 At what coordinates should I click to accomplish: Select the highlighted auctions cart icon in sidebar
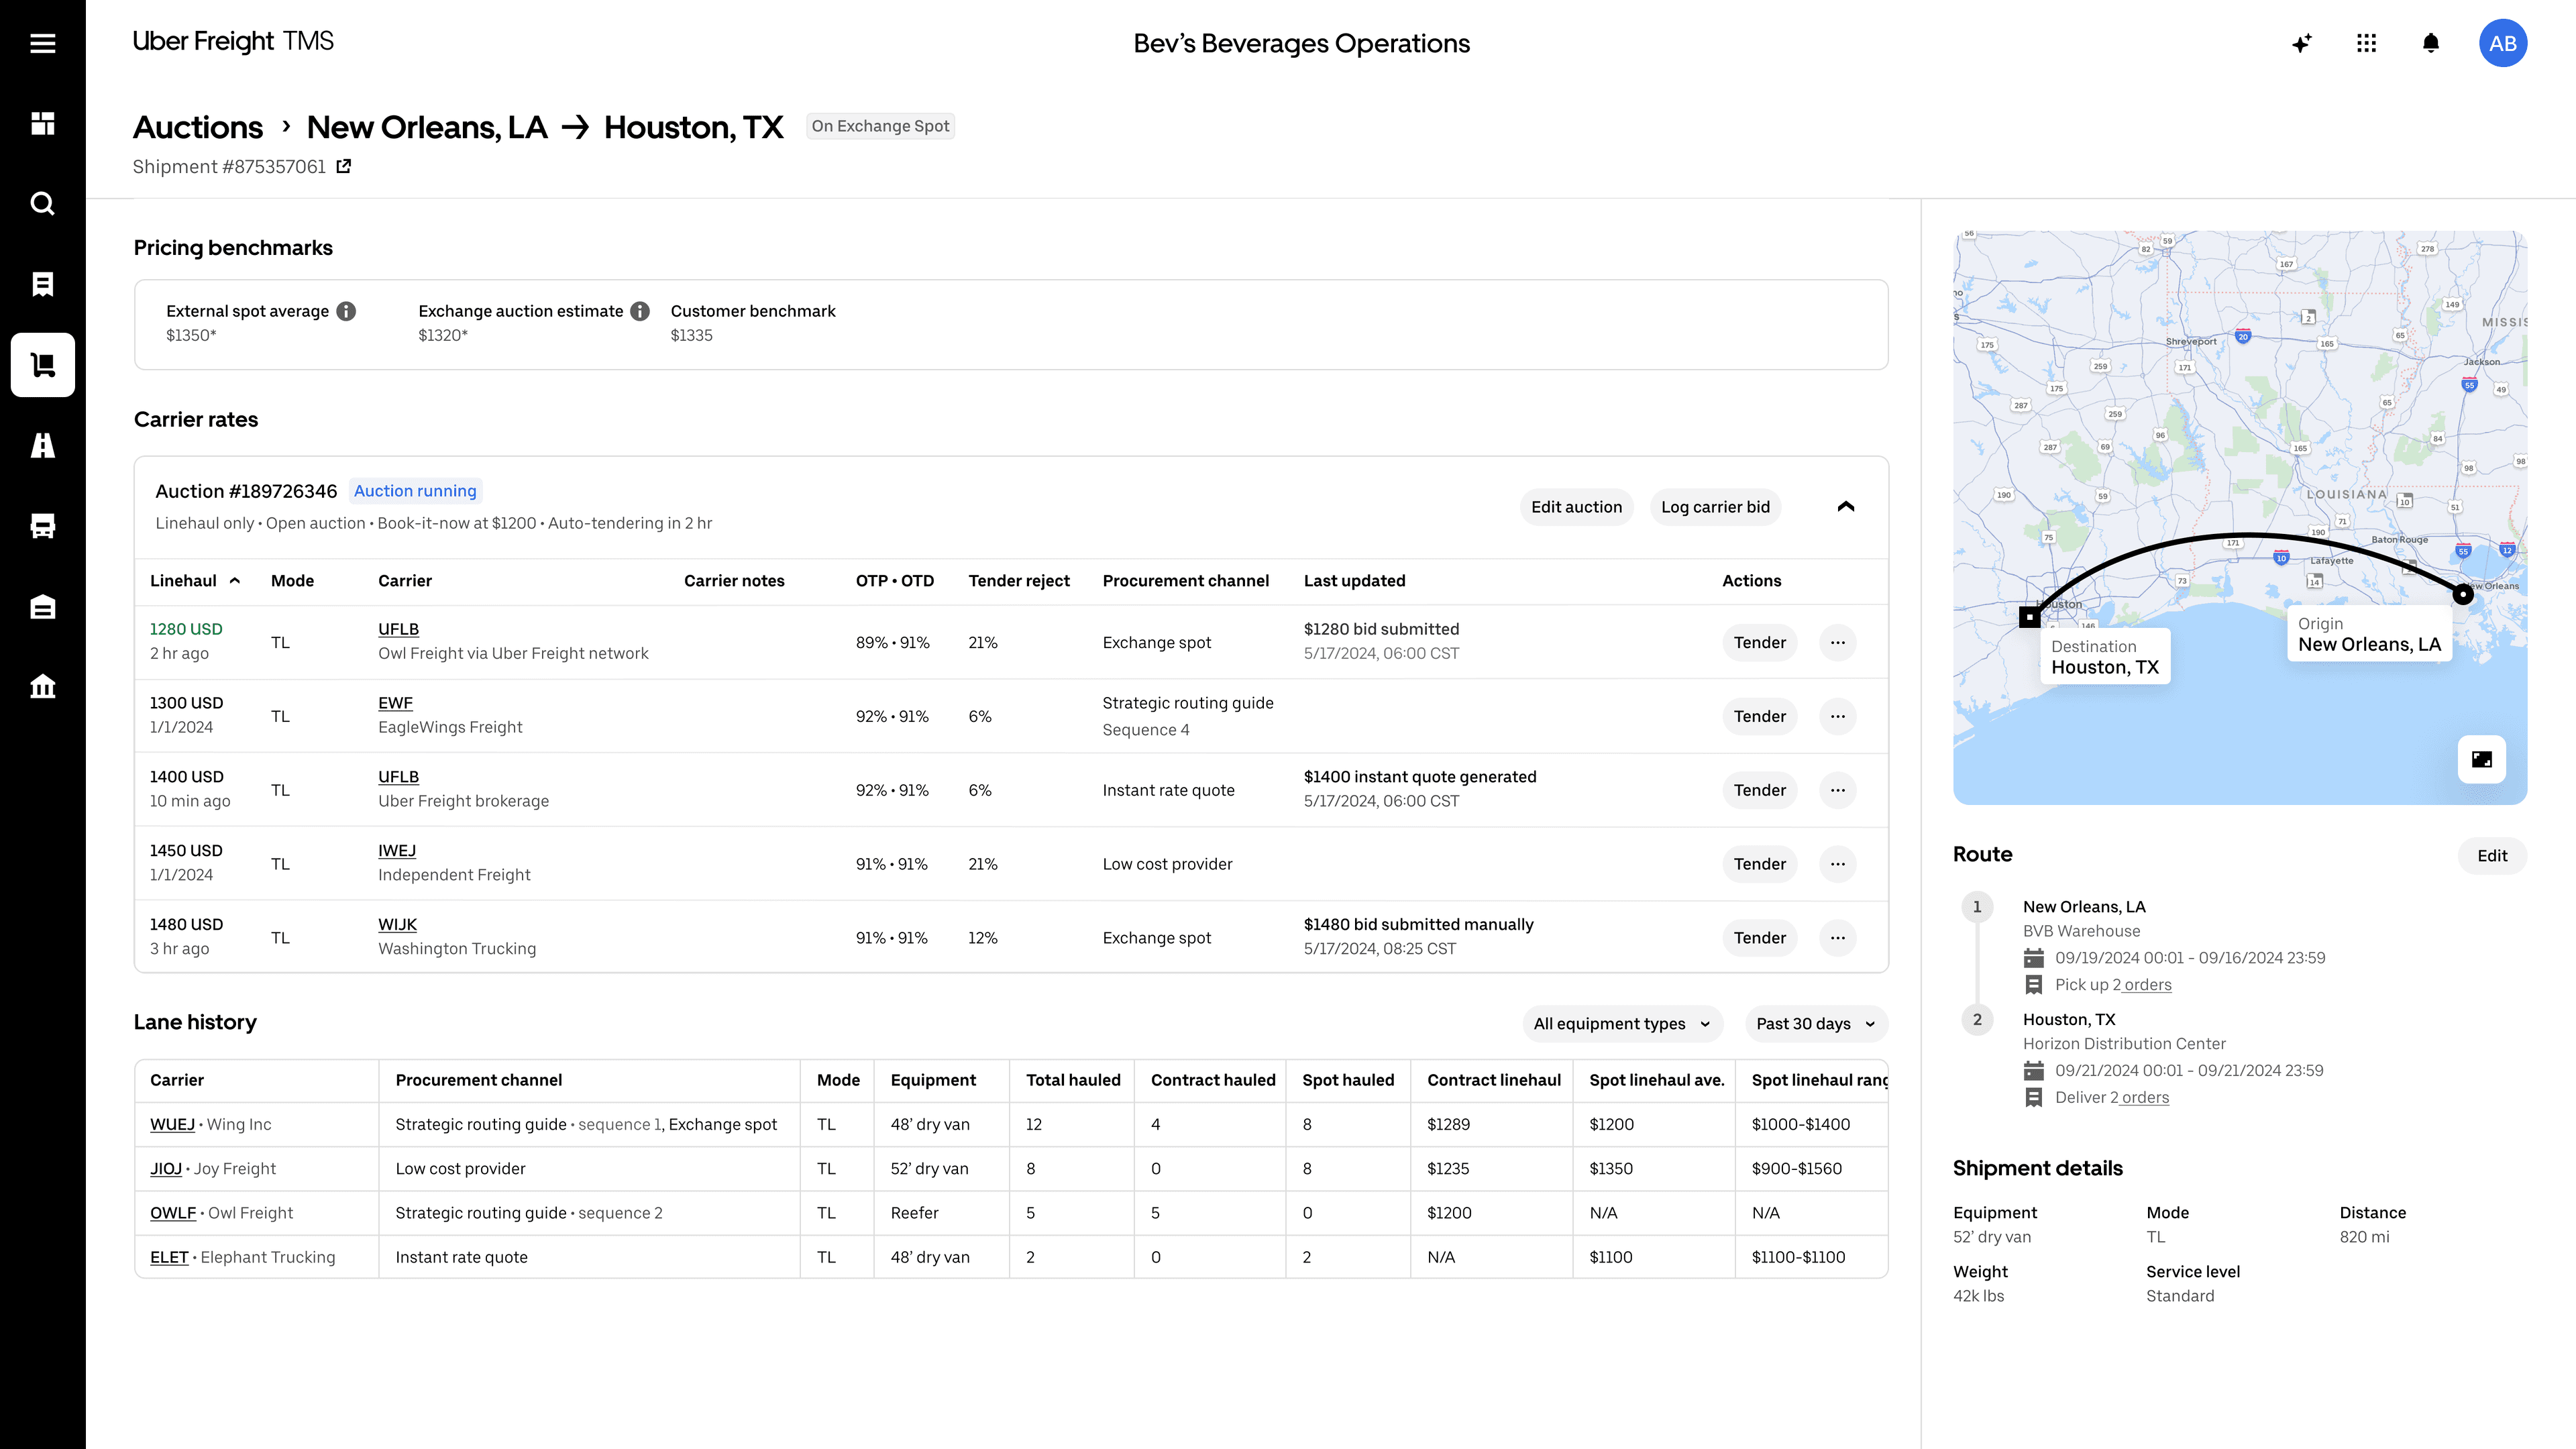[x=42, y=365]
